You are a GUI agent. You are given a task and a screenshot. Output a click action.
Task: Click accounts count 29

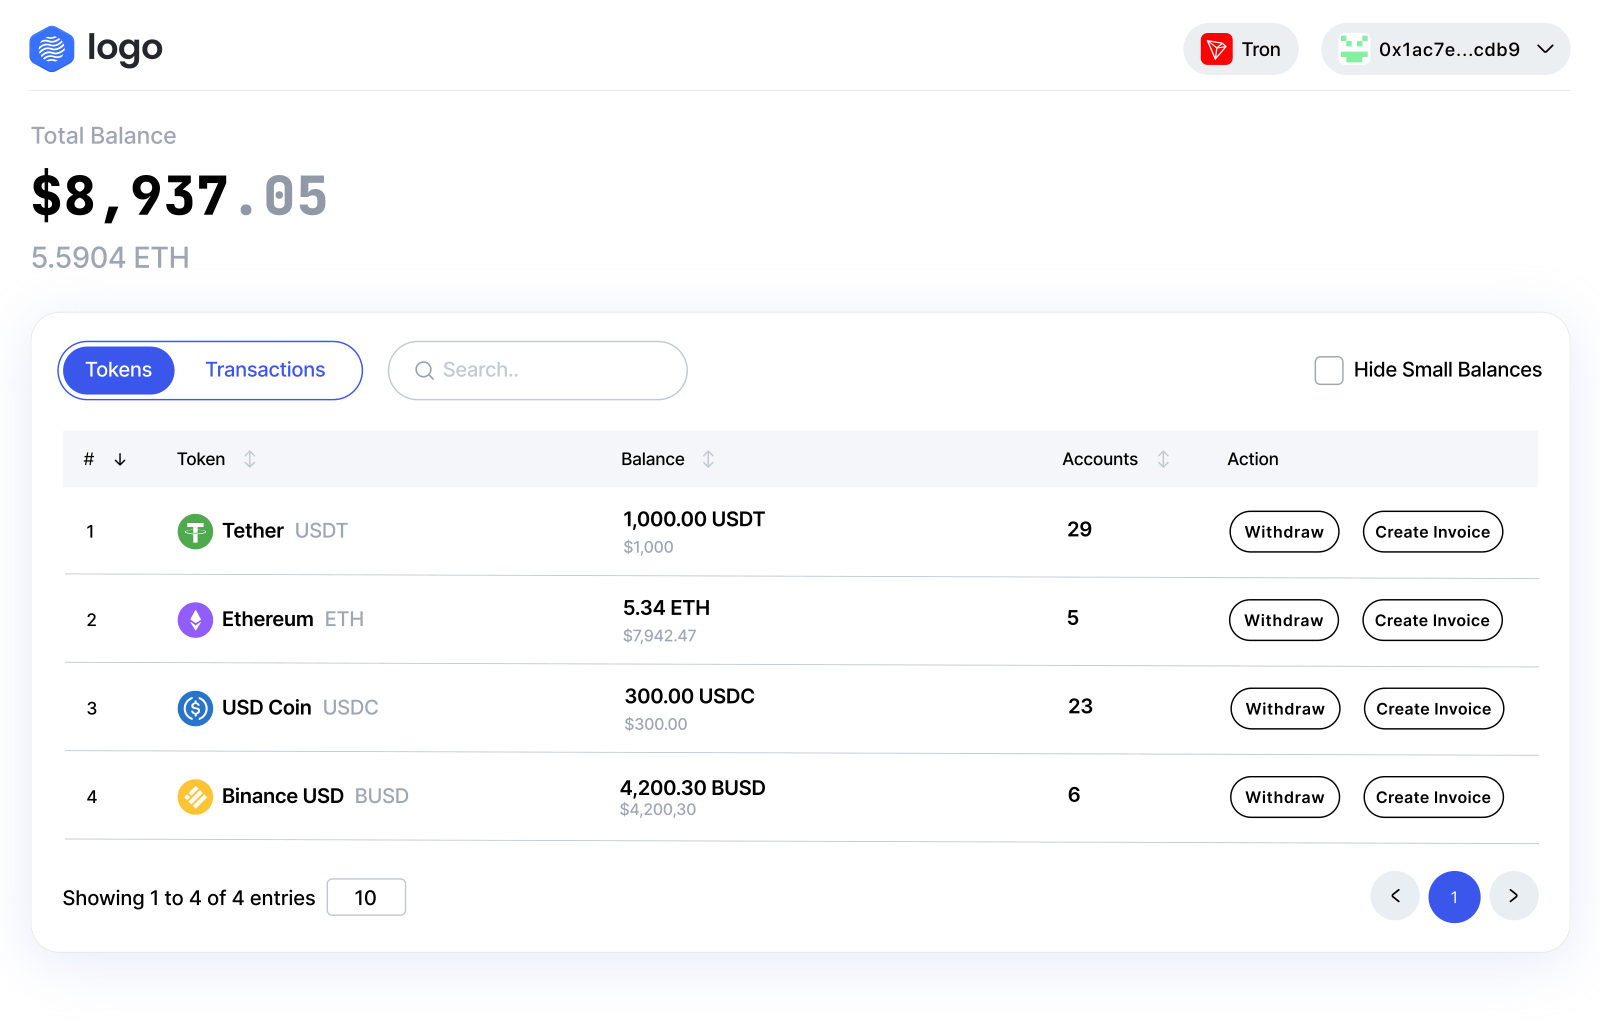coord(1080,530)
